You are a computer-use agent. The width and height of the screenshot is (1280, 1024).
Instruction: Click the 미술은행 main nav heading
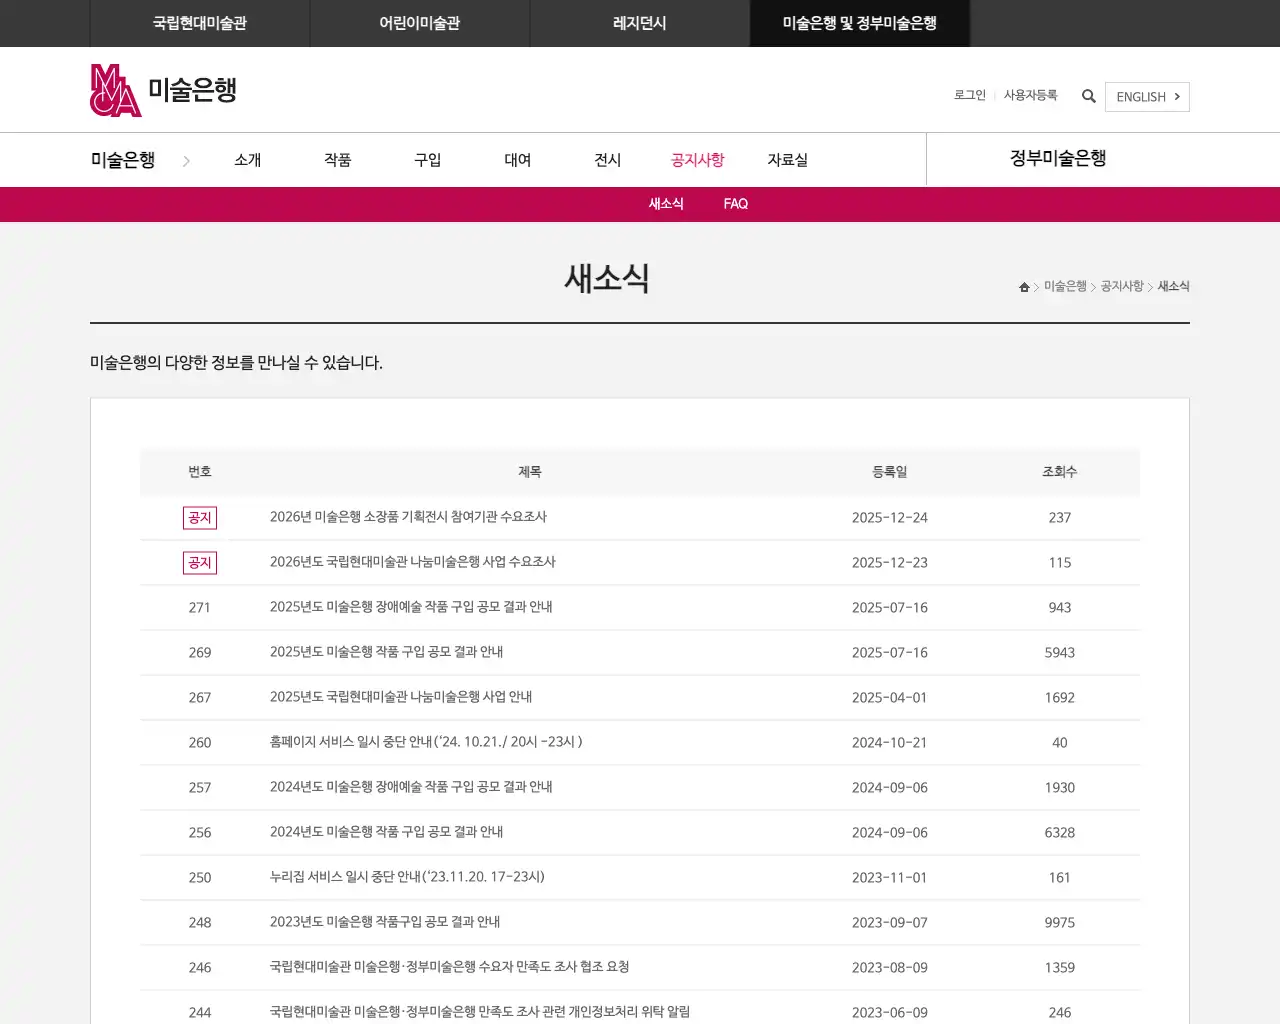coord(123,160)
